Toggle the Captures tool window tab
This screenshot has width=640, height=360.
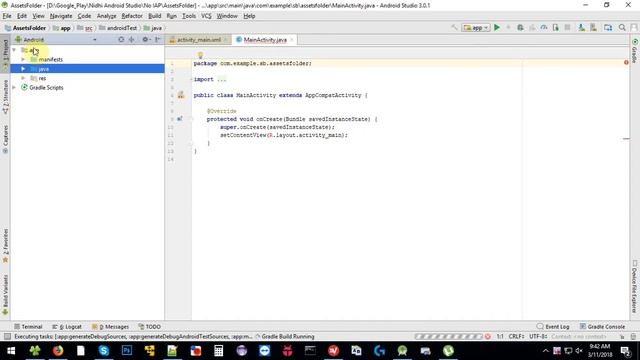tap(5, 139)
